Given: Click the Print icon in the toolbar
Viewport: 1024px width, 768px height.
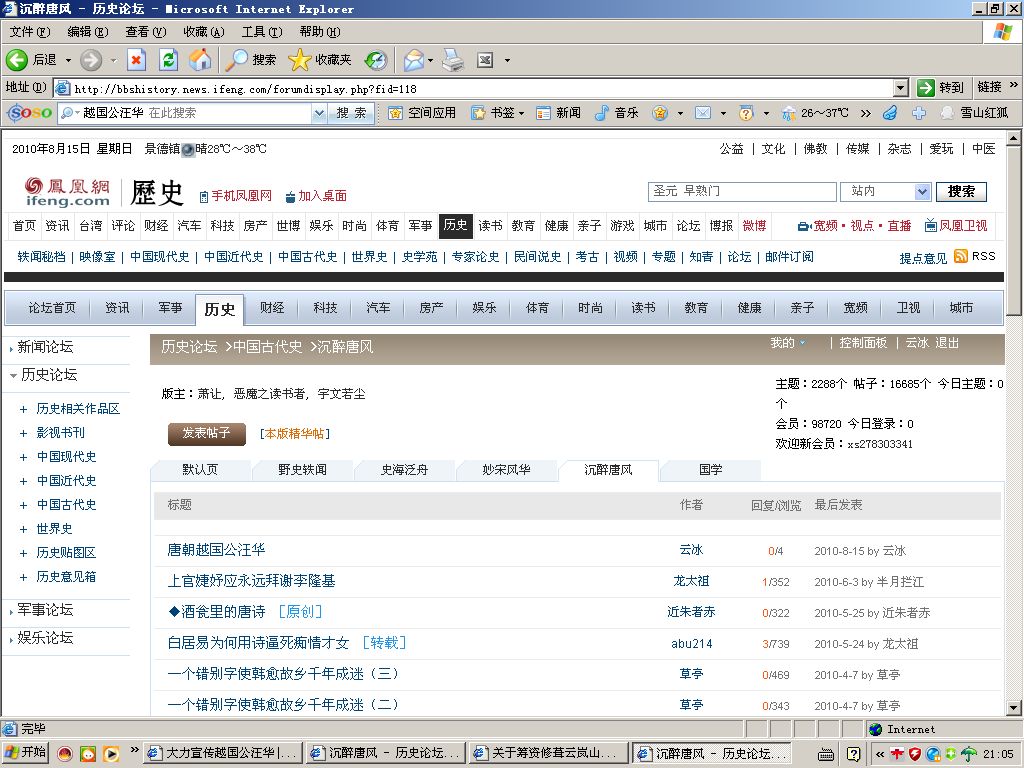Looking at the screenshot, I should pyautogui.click(x=453, y=60).
